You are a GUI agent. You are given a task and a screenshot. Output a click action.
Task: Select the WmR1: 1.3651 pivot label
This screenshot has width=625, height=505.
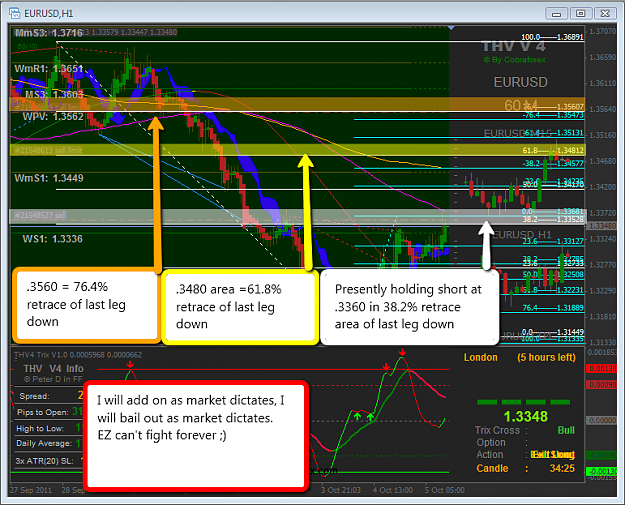[x=49, y=69]
